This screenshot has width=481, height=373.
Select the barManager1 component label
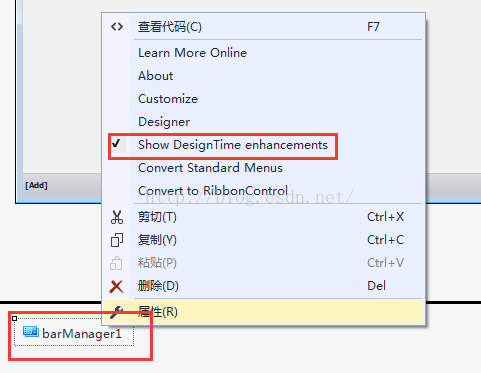pyautogui.click(x=82, y=334)
